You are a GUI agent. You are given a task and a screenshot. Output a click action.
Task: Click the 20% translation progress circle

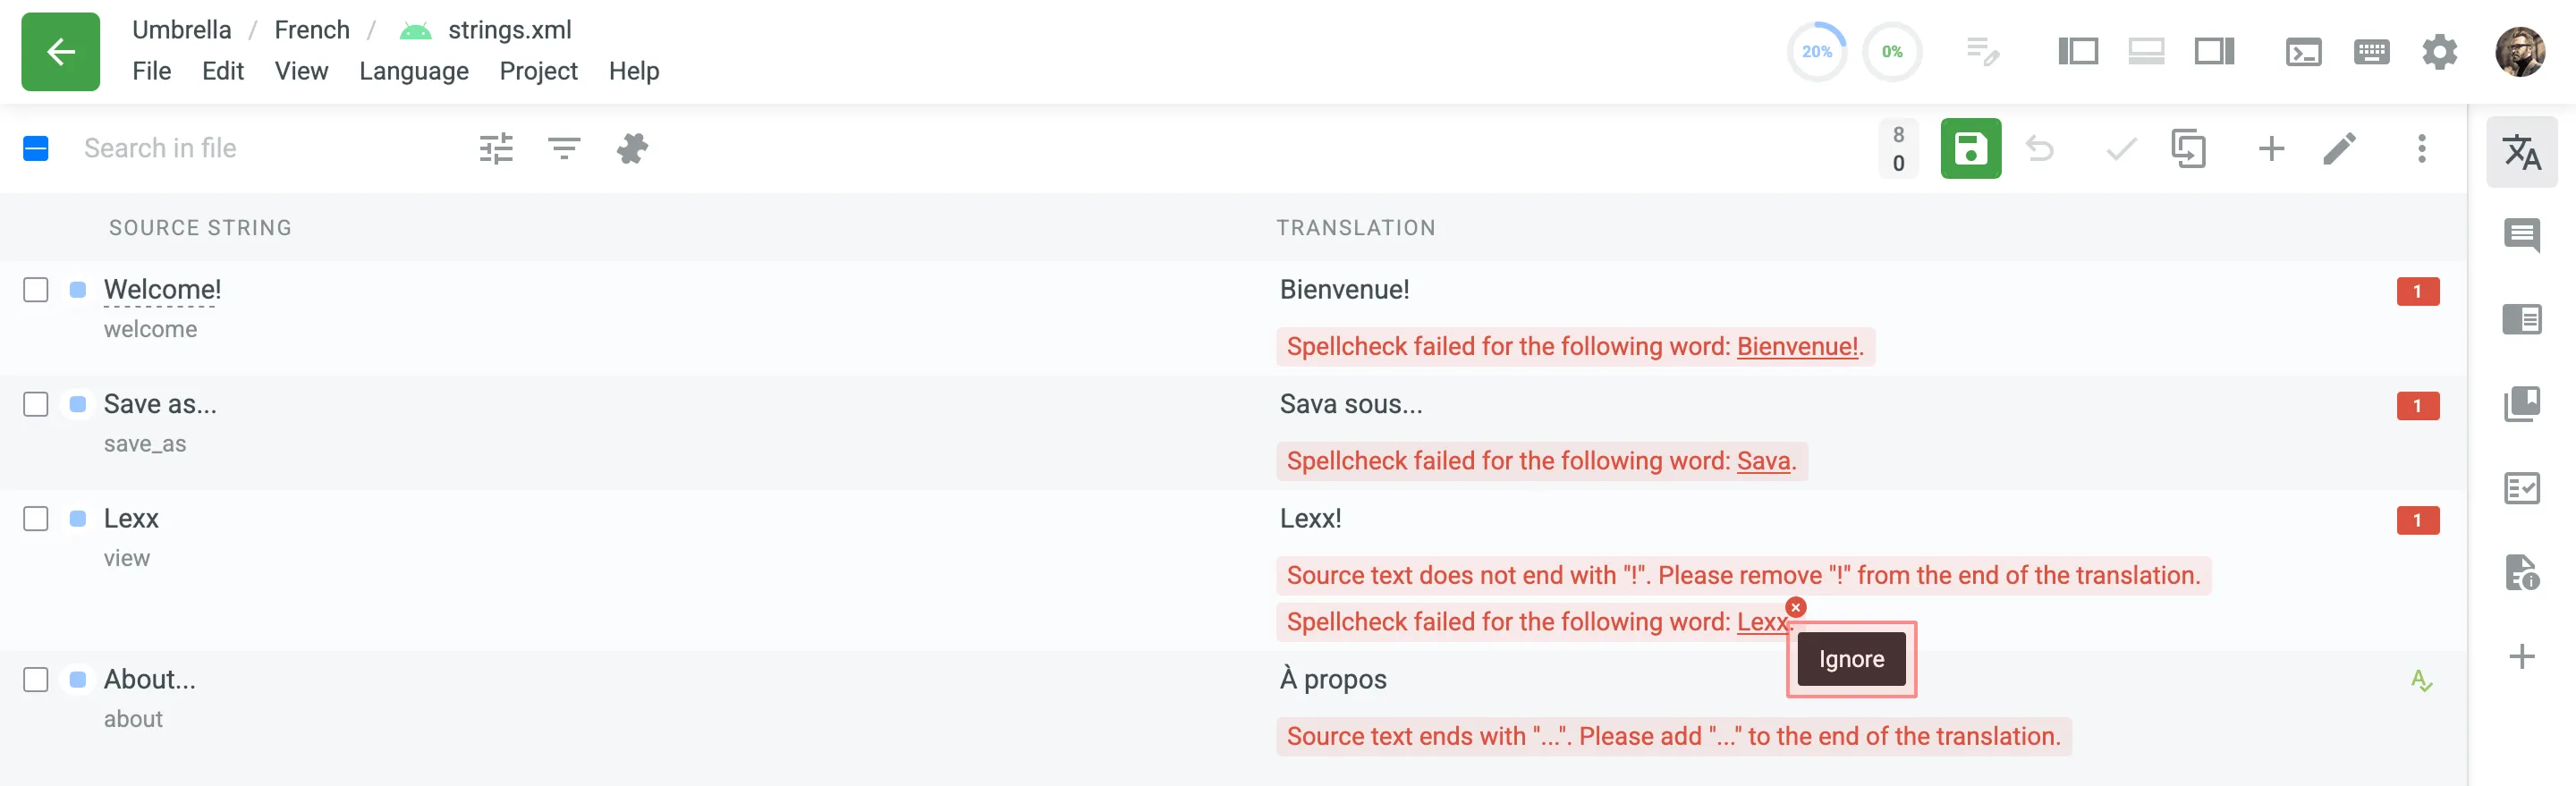(1817, 50)
